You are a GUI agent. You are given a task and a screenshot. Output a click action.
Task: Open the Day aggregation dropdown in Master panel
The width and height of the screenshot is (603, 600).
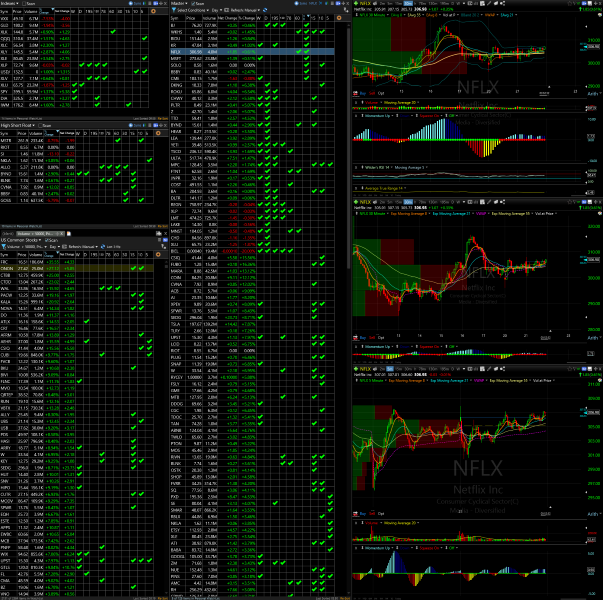click(217, 10)
